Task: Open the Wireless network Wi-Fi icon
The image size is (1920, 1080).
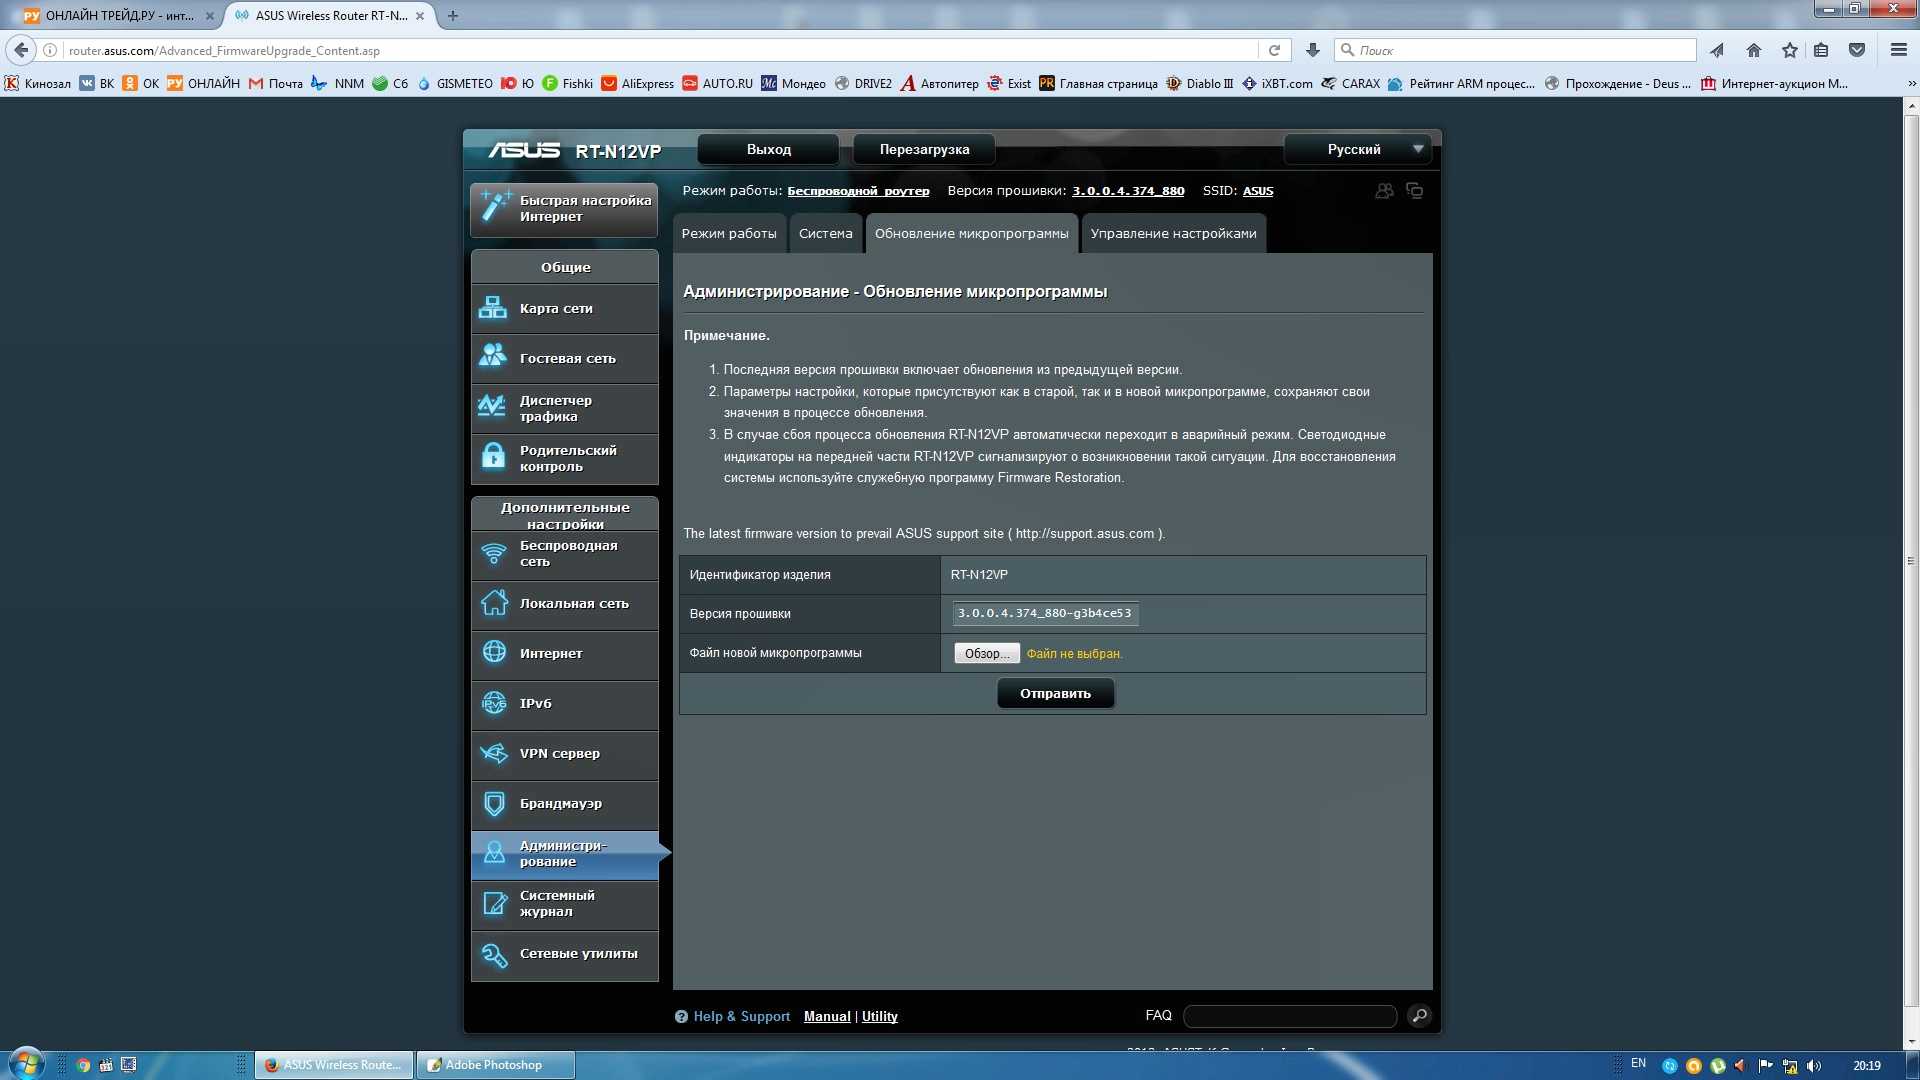Action: 494,553
